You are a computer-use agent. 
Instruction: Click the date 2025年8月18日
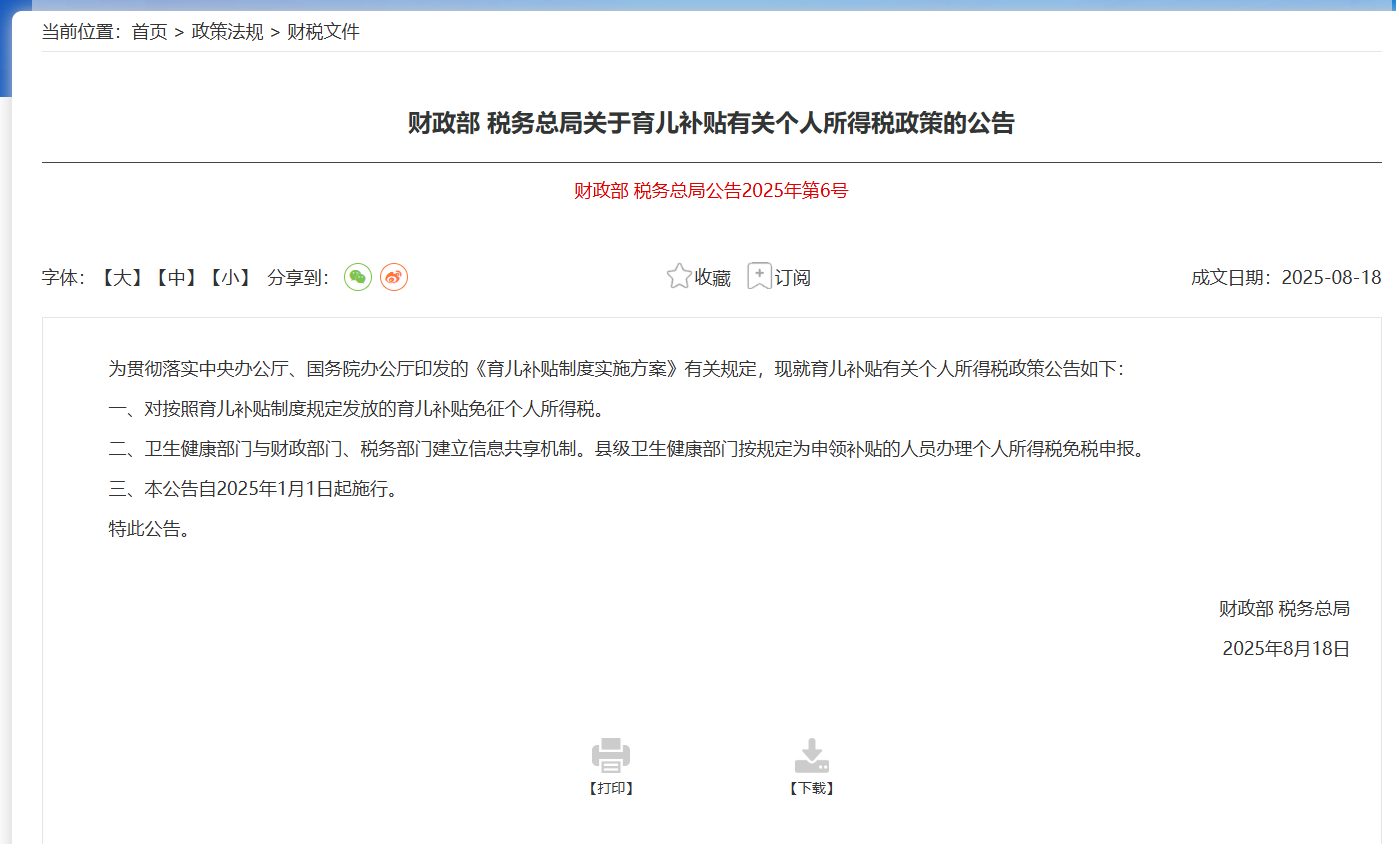(1286, 649)
